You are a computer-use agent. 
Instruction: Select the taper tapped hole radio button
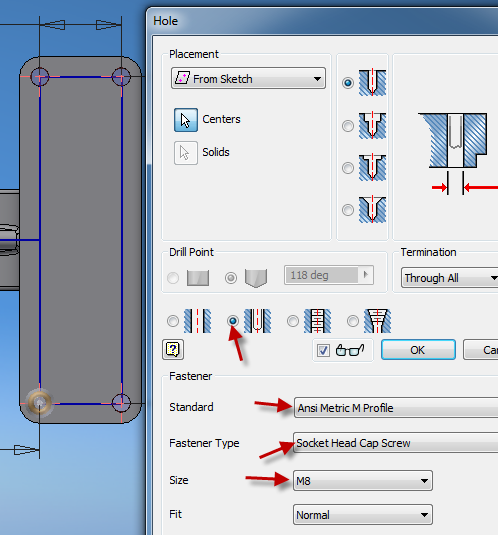click(x=353, y=321)
